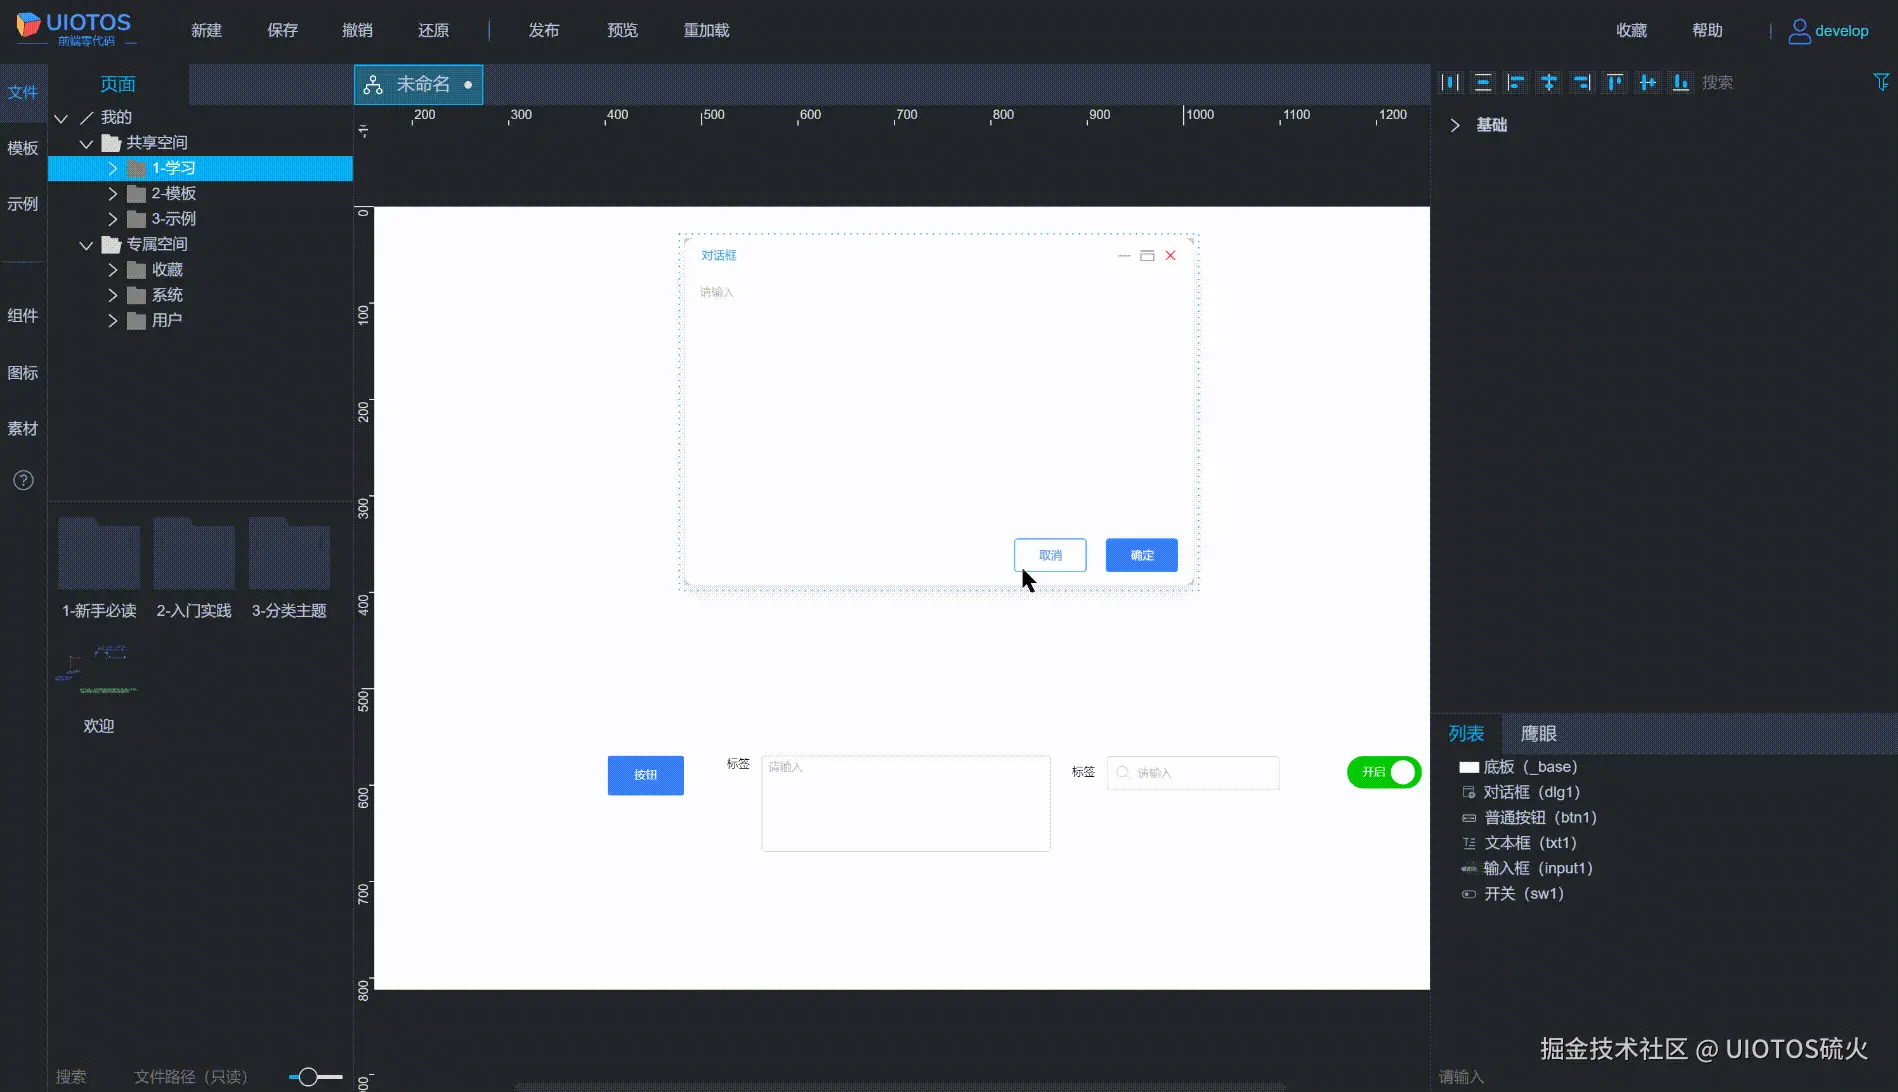
Task: Collapse the 专属空间 node
Action: pos(87,245)
